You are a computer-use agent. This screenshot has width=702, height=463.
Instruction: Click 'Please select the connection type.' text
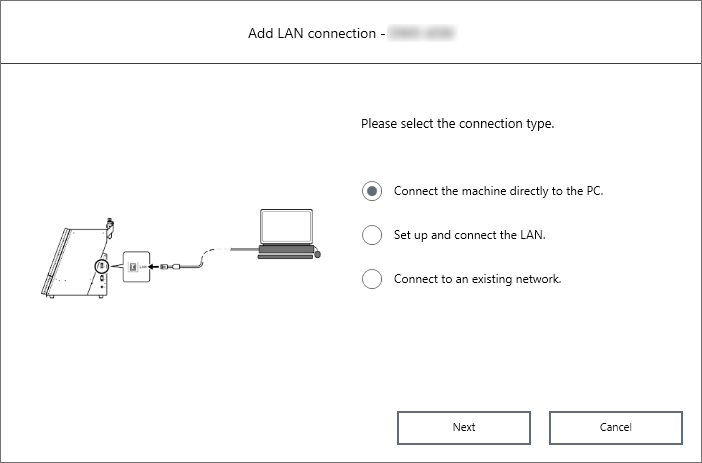point(457,126)
